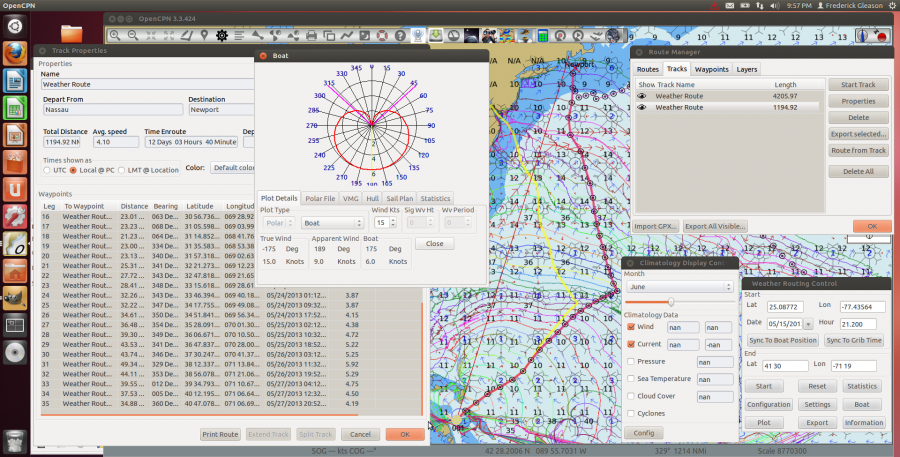Select the LMT @ Location radio button
Image resolution: width=900 pixels, height=457 pixels.
tap(122, 171)
